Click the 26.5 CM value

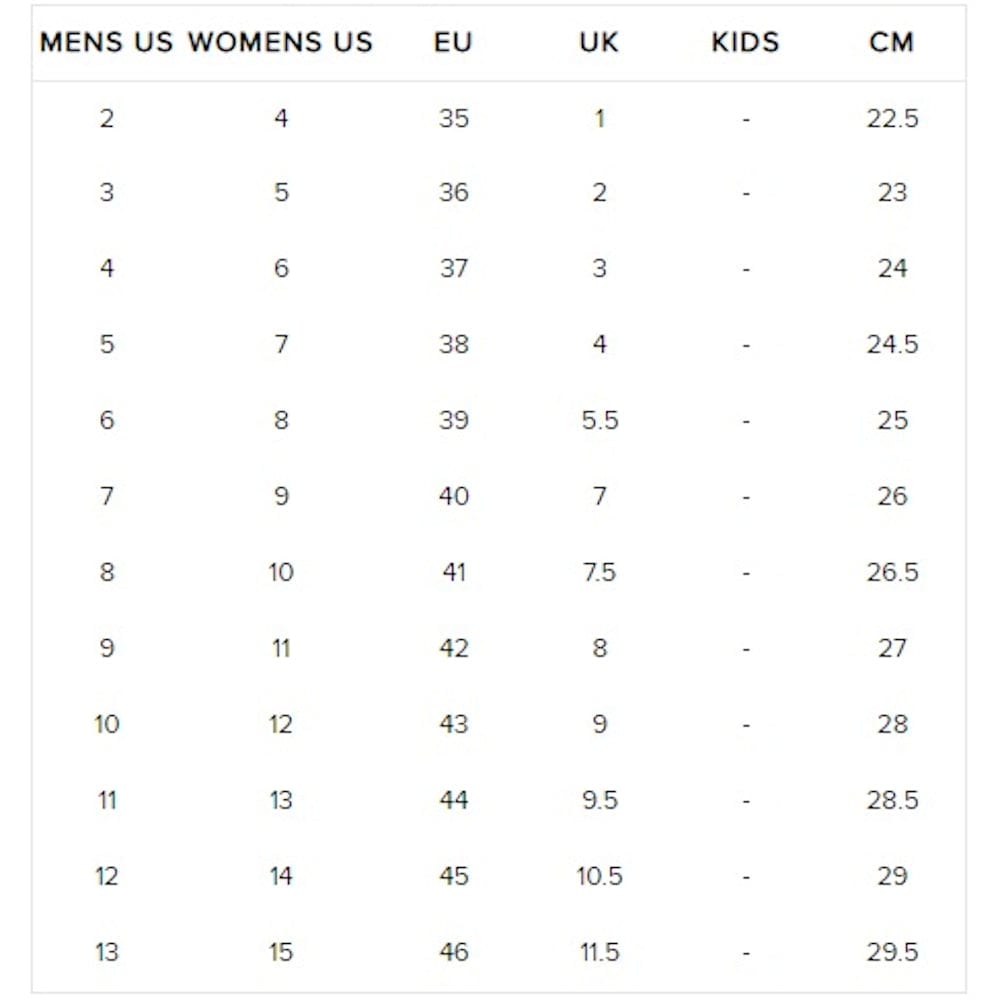click(892, 572)
